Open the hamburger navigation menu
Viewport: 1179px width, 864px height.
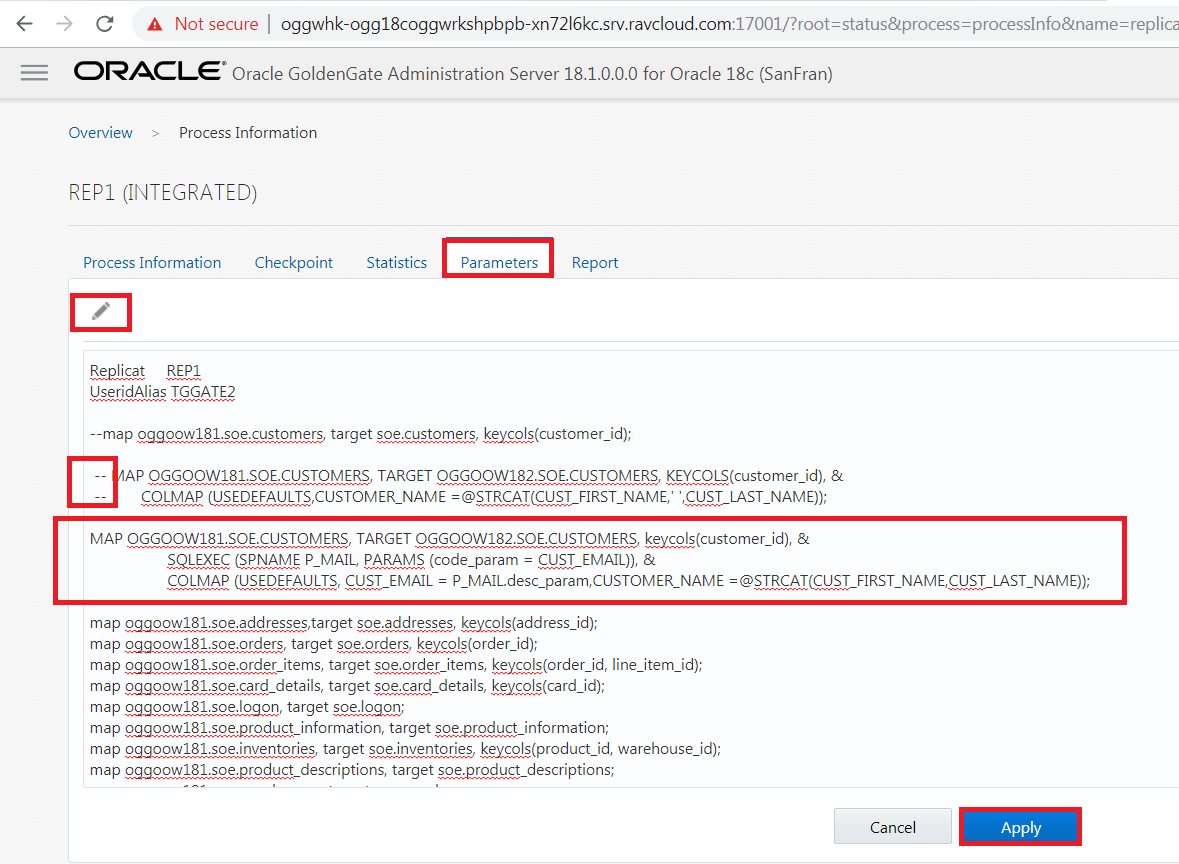coord(35,72)
